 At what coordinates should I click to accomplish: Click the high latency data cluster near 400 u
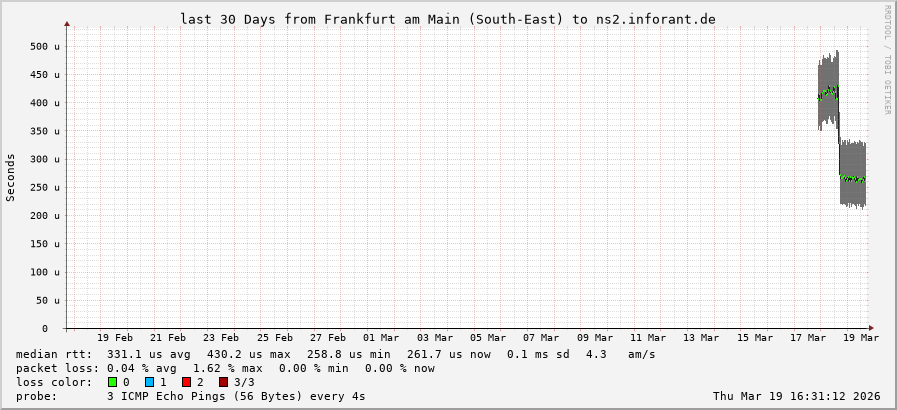pyautogui.click(x=828, y=94)
